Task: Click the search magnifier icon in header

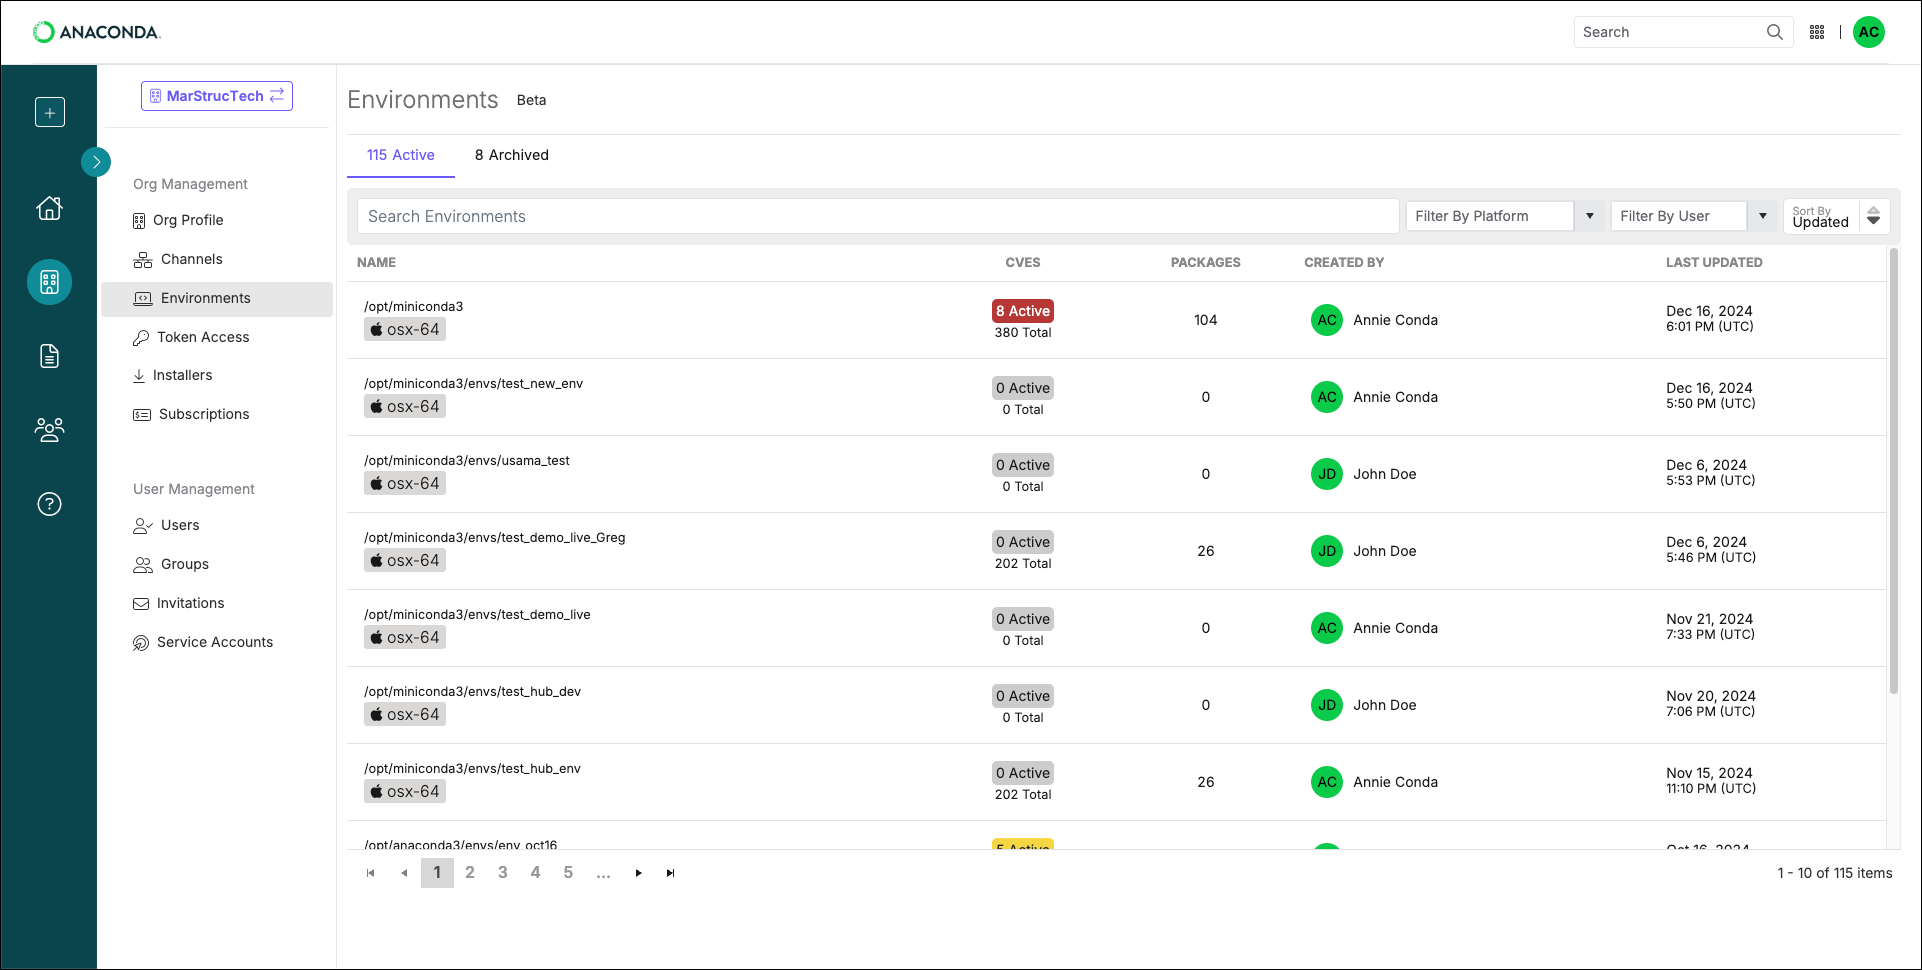Action: coord(1775,32)
